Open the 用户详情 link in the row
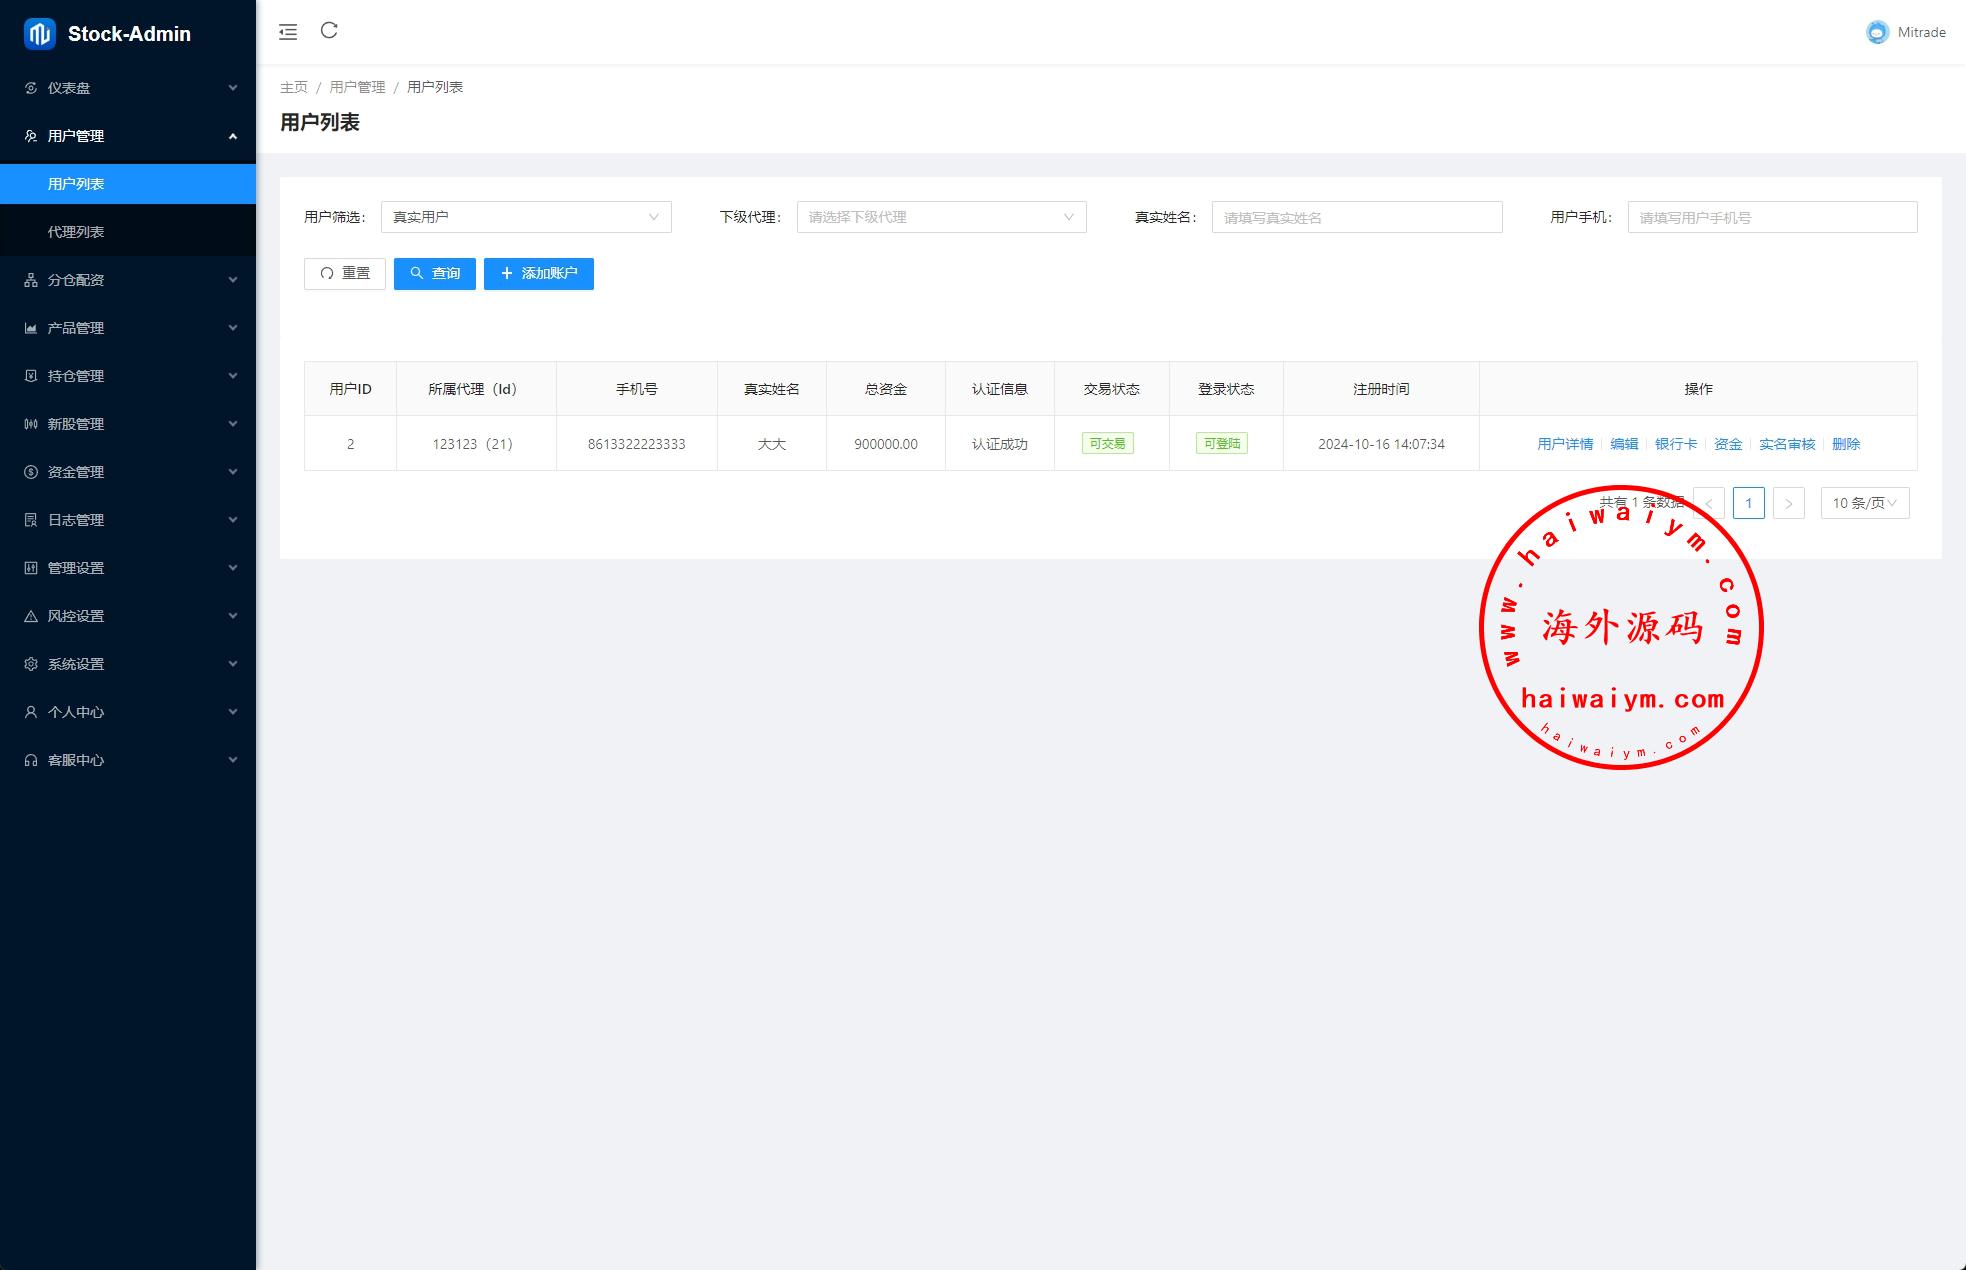Viewport: 1966px width, 1270px height. pyautogui.click(x=1565, y=444)
